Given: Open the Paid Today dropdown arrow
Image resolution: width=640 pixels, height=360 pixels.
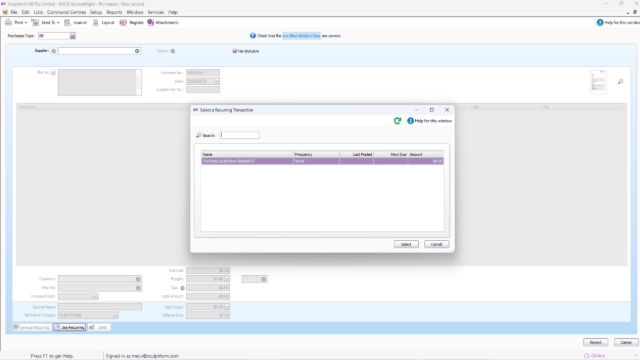Looking at the screenshot, I should pyautogui.click(x=227, y=307).
